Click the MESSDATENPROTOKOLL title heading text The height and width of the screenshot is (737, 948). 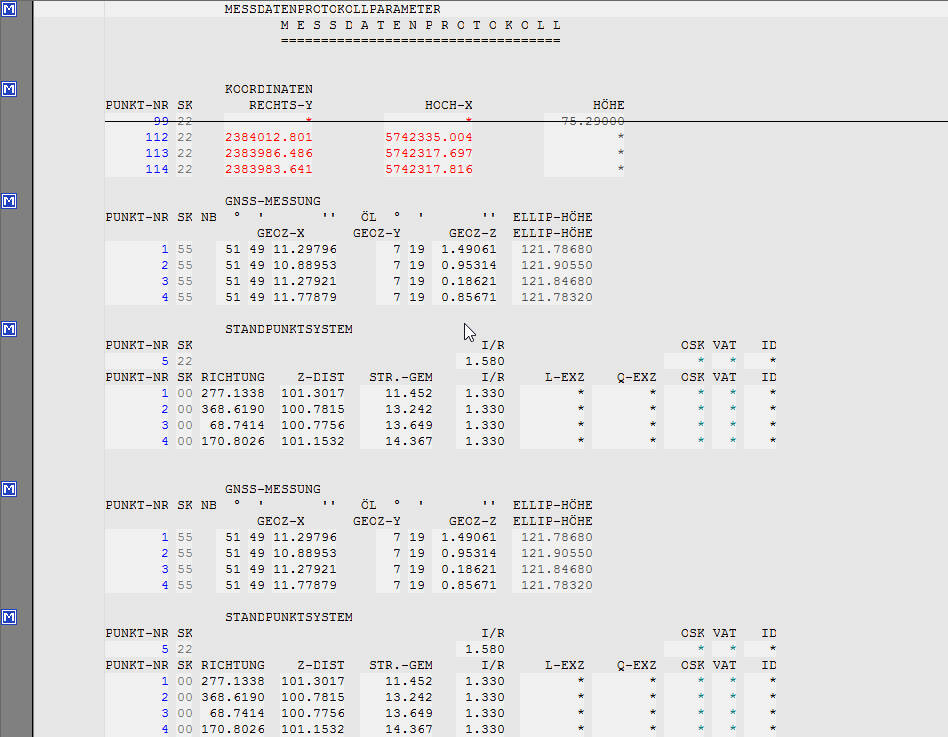click(x=421, y=25)
